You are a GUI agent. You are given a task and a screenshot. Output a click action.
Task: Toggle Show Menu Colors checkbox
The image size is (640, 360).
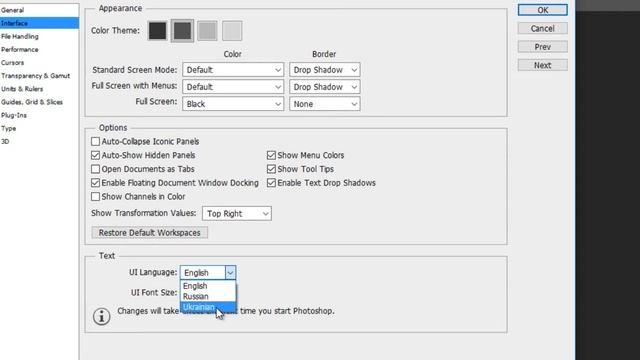pyautogui.click(x=271, y=156)
